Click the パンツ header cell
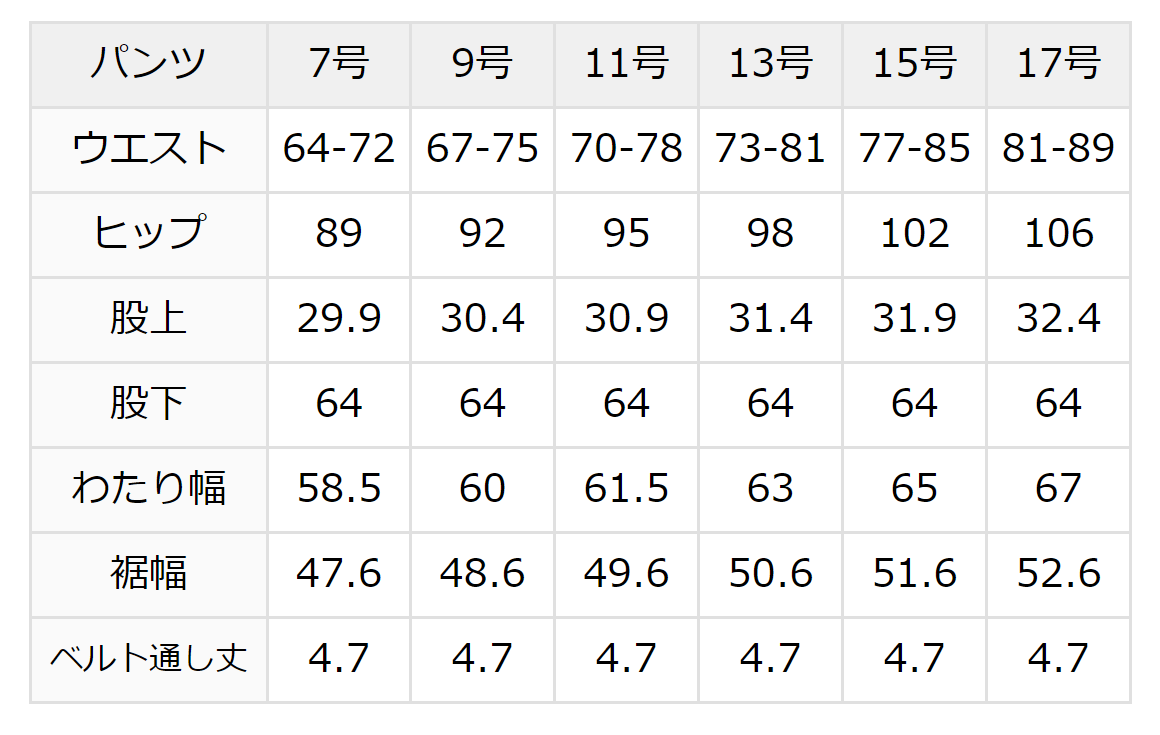The width and height of the screenshot is (1160, 735). tap(149, 64)
